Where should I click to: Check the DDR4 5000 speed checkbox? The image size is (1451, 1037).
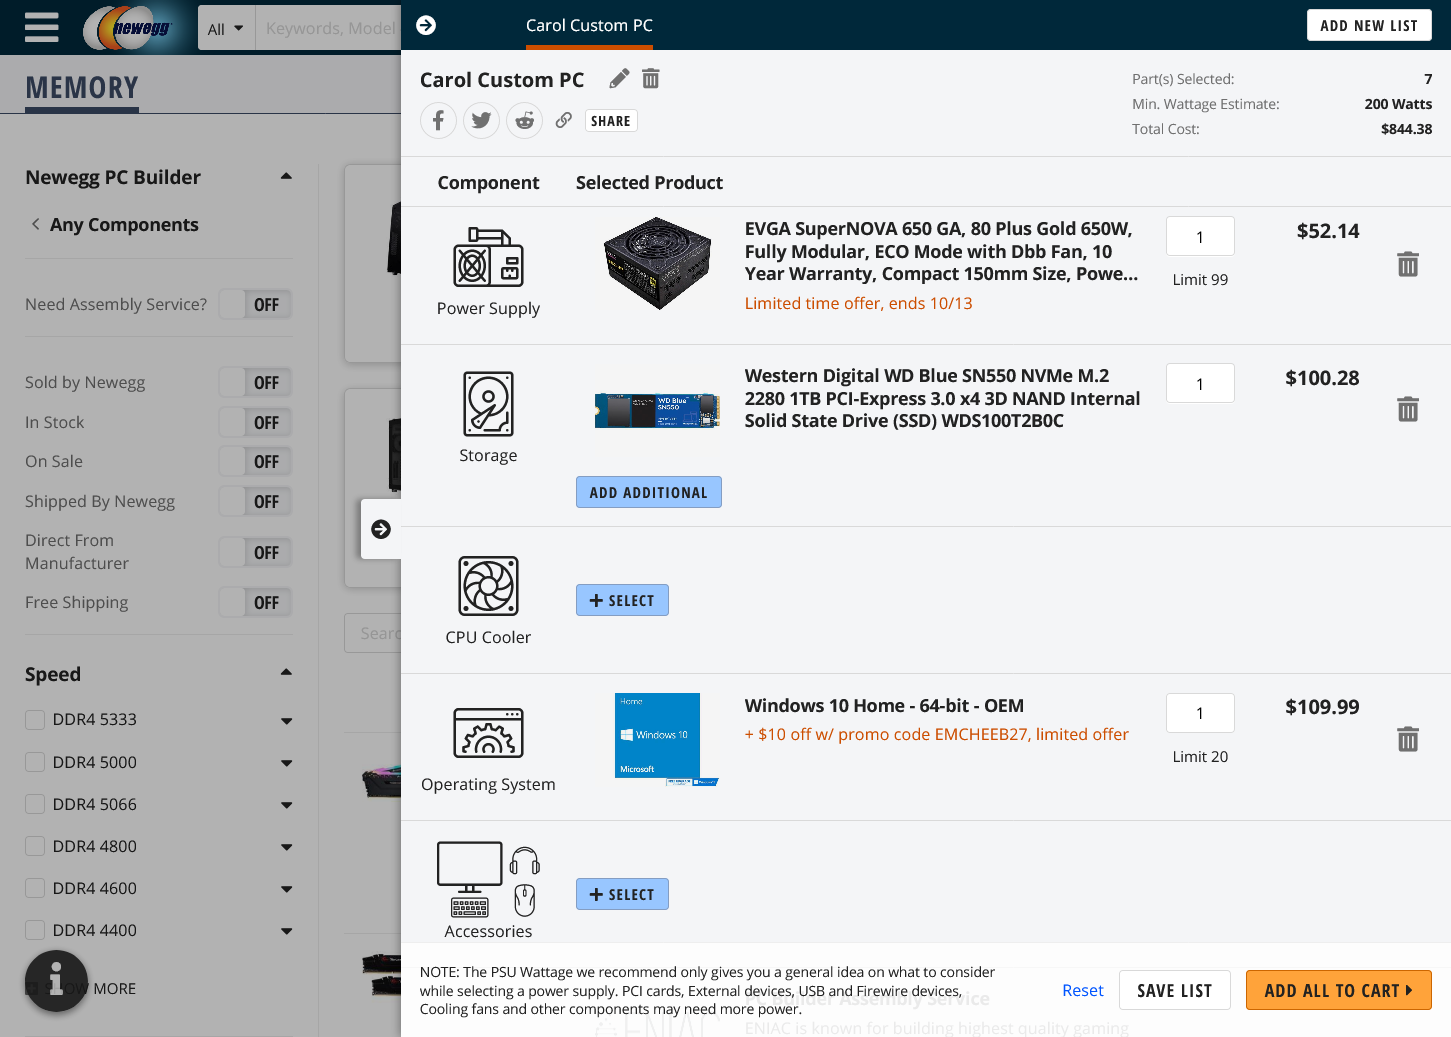pos(35,762)
